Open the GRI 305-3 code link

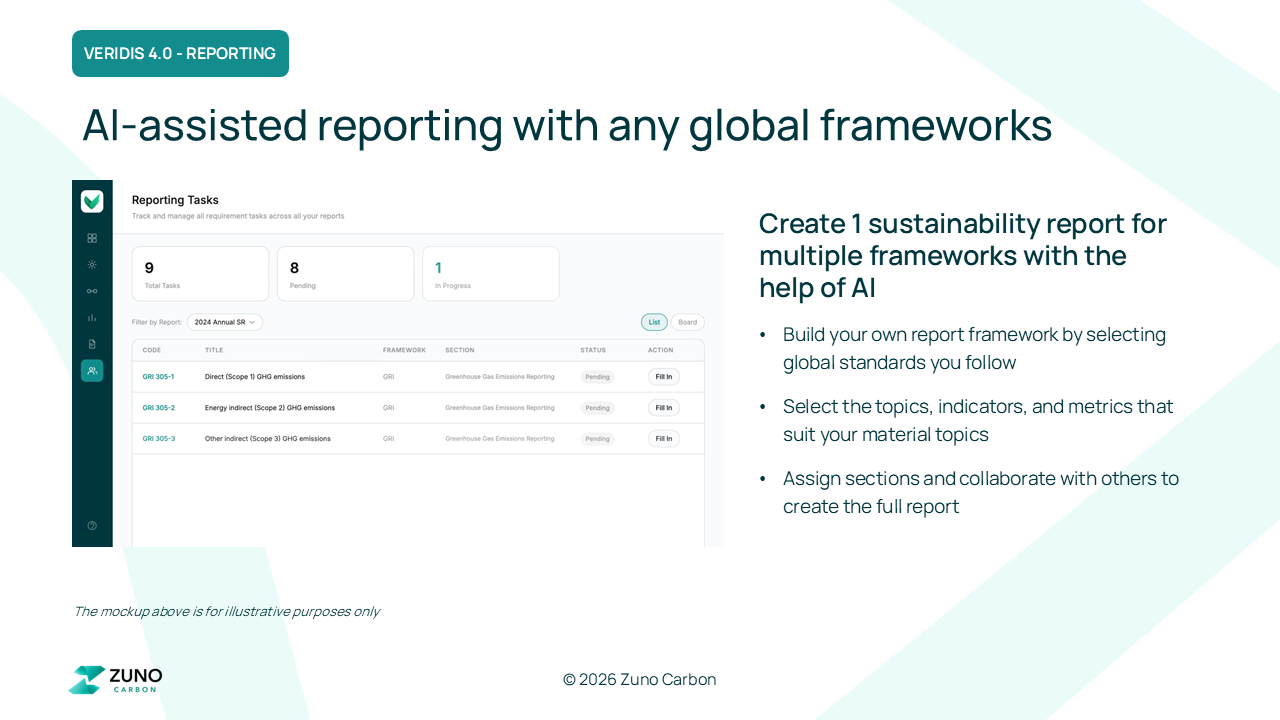tap(158, 439)
